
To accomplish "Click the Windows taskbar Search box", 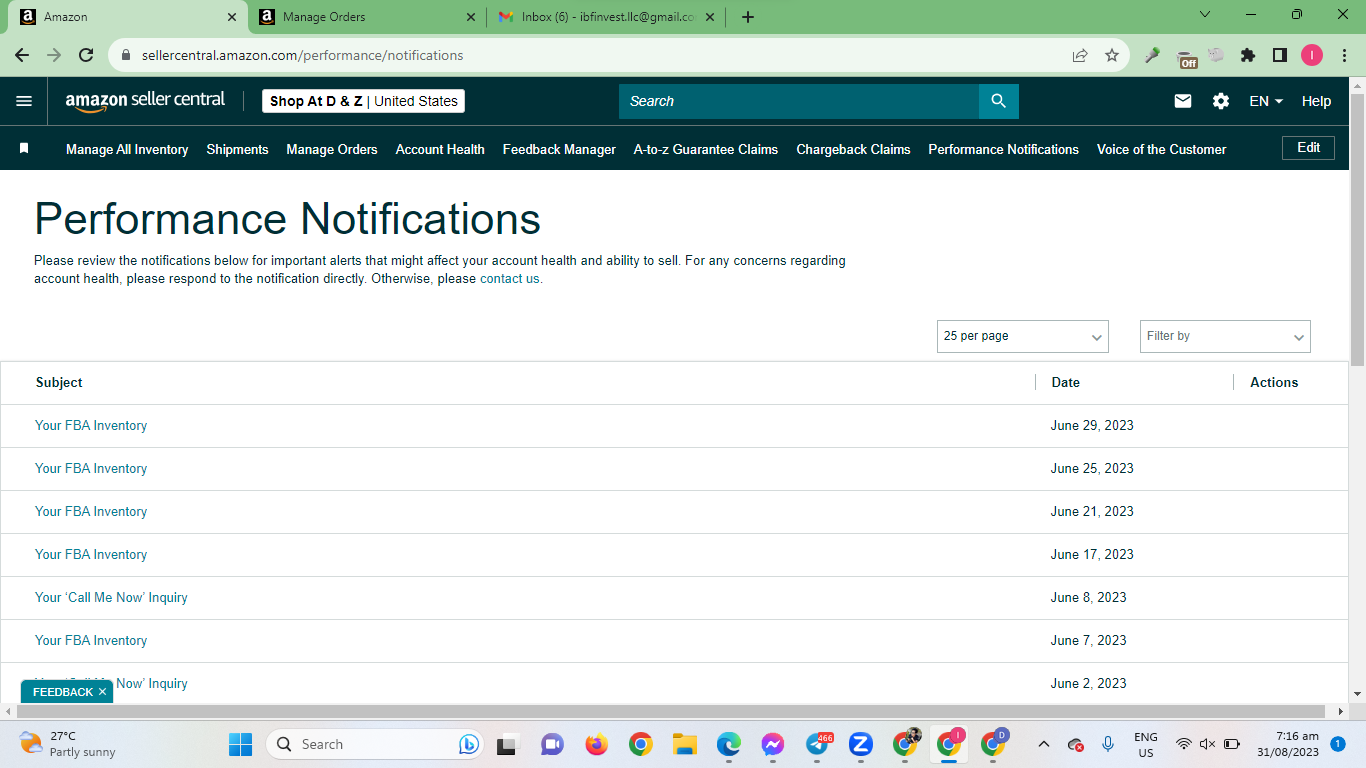I will [x=375, y=744].
